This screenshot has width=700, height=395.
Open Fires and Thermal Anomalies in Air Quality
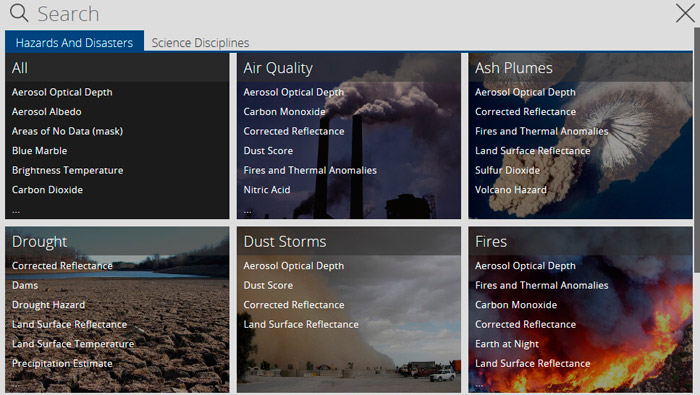pyautogui.click(x=310, y=170)
